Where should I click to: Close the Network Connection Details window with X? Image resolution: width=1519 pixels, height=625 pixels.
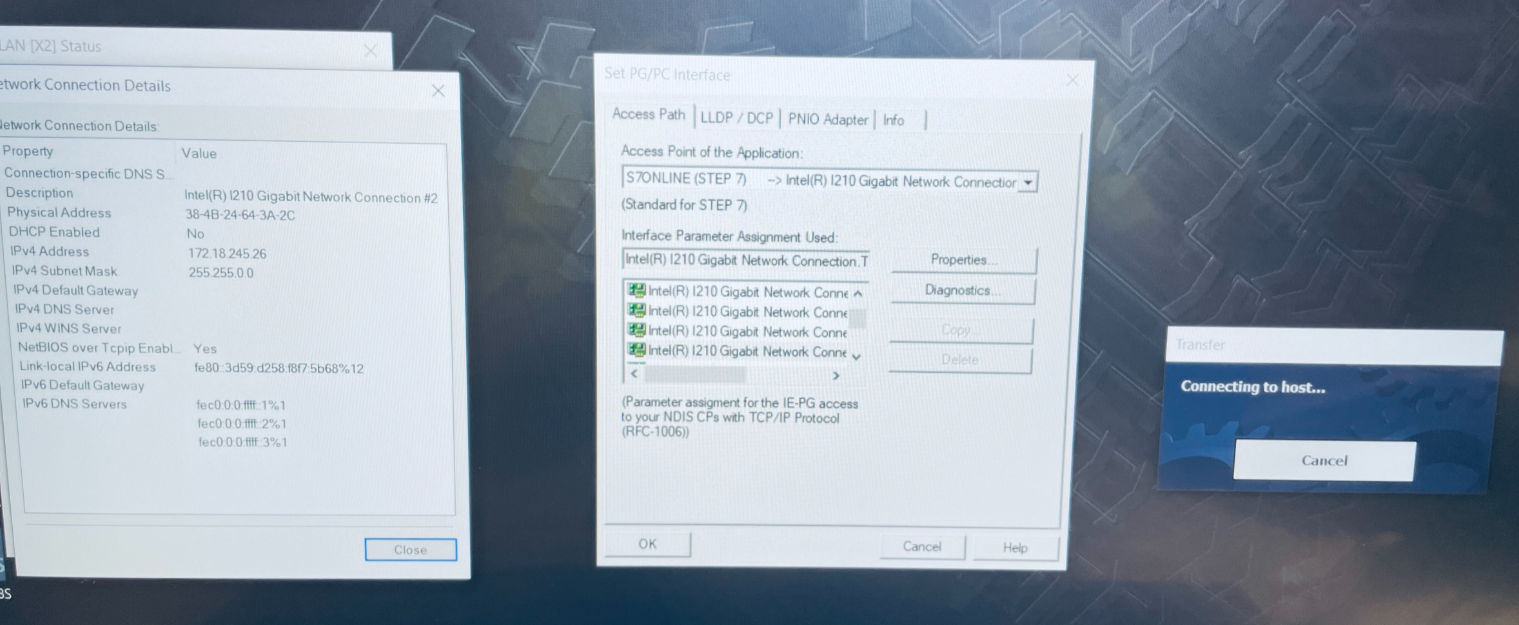(x=438, y=91)
